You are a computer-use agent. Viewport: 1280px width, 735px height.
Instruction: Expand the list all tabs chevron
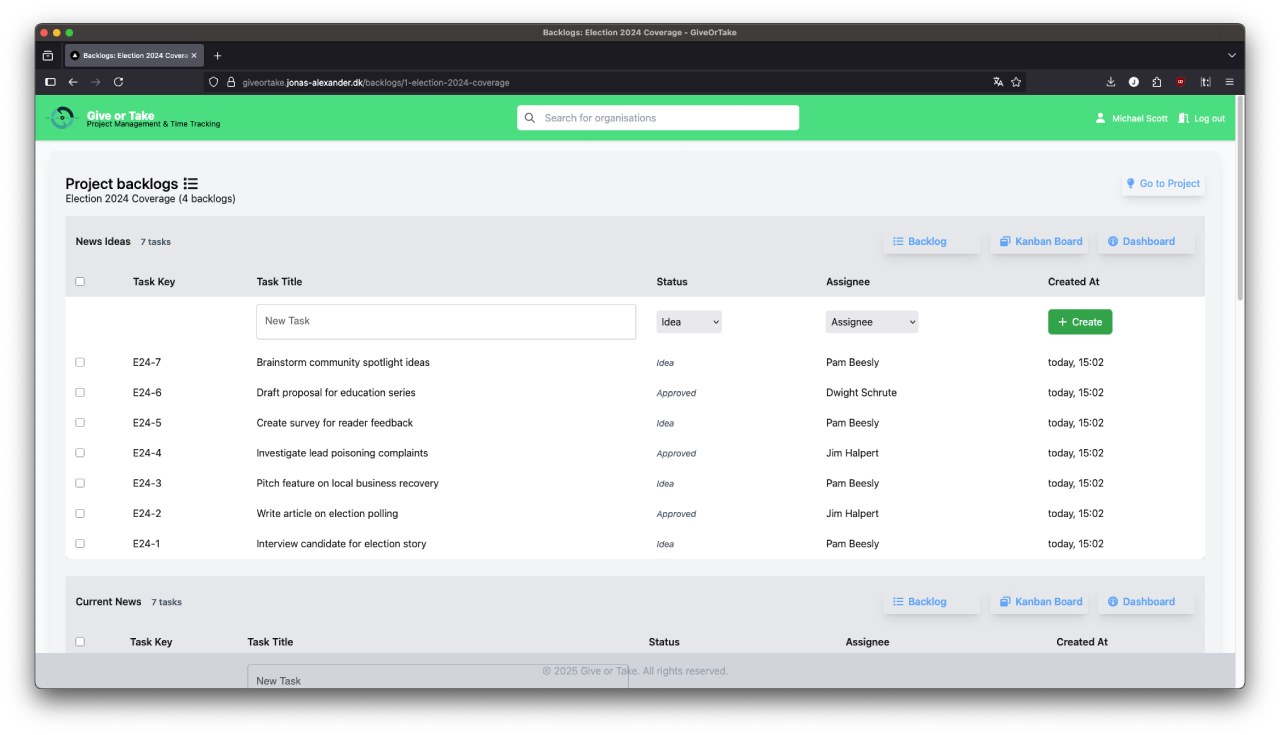click(1231, 56)
